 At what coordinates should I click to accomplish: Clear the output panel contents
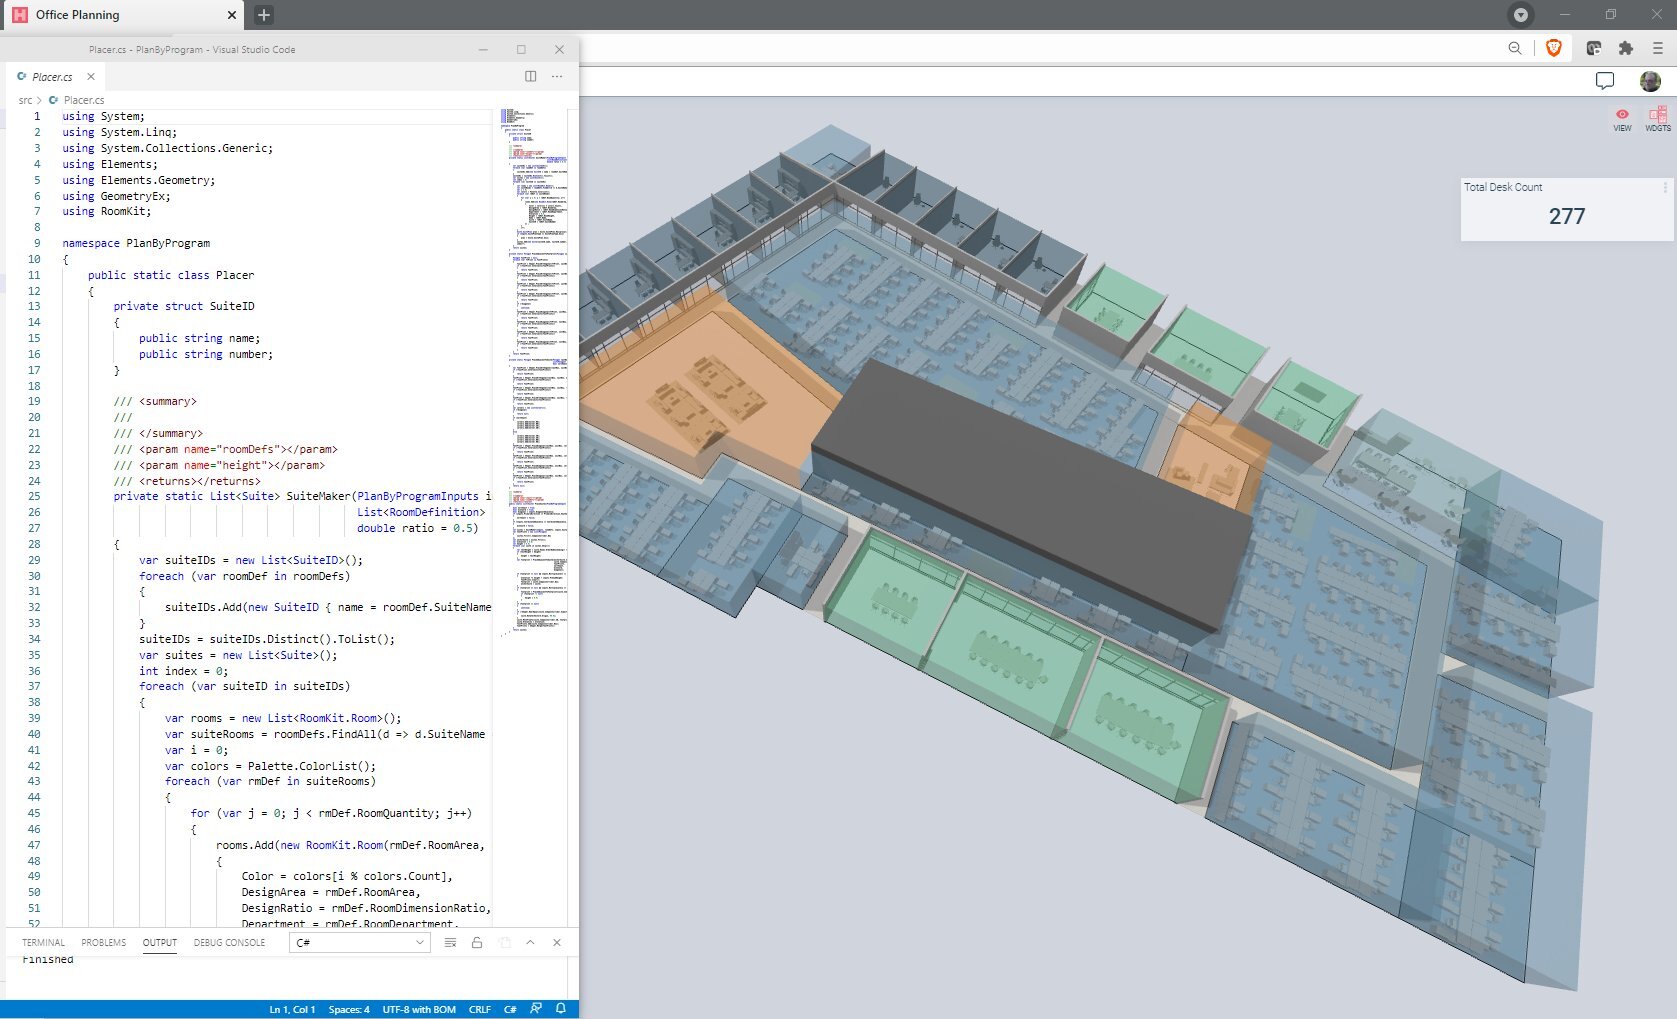[450, 942]
